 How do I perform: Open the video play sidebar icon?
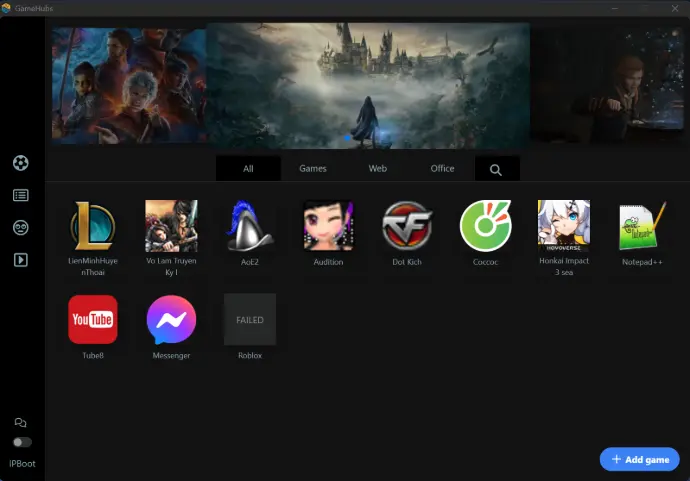[21, 260]
